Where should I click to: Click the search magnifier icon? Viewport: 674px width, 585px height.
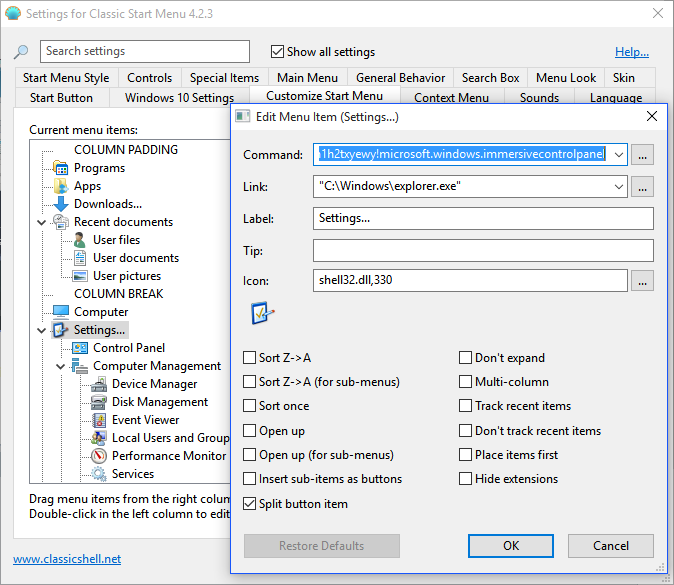click(21, 52)
